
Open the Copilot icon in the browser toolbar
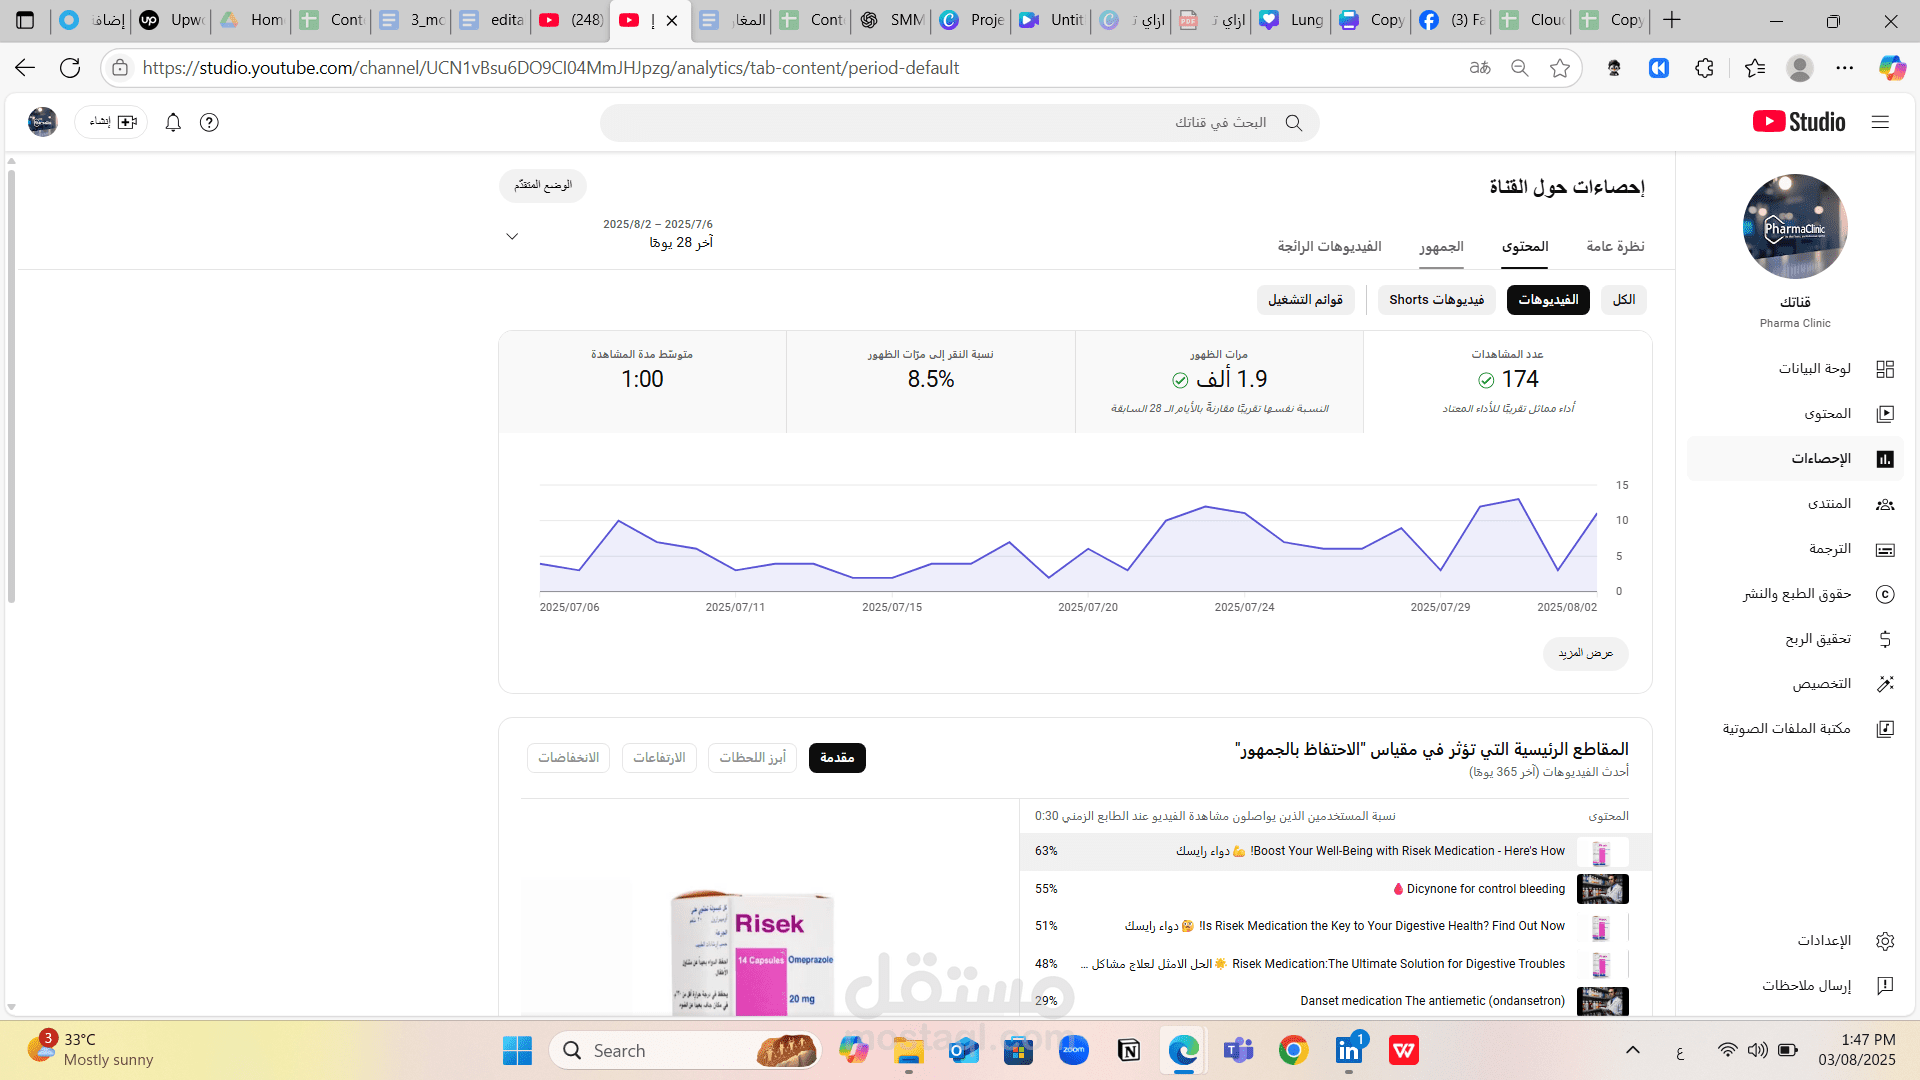click(x=1892, y=68)
